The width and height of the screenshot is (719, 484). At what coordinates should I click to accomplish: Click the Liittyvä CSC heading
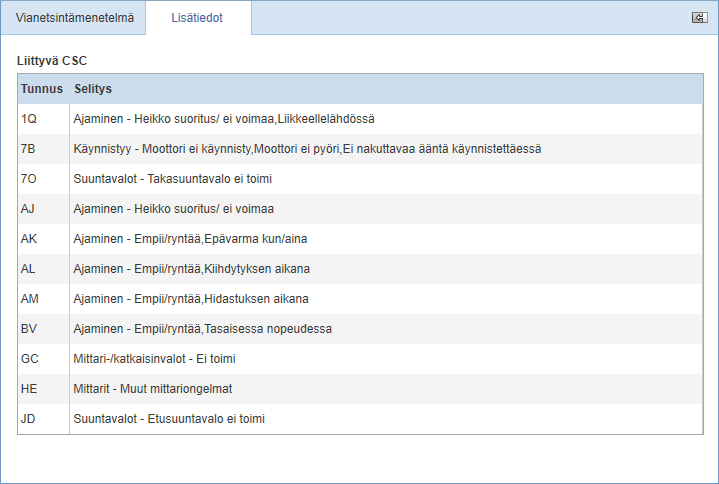click(52, 61)
